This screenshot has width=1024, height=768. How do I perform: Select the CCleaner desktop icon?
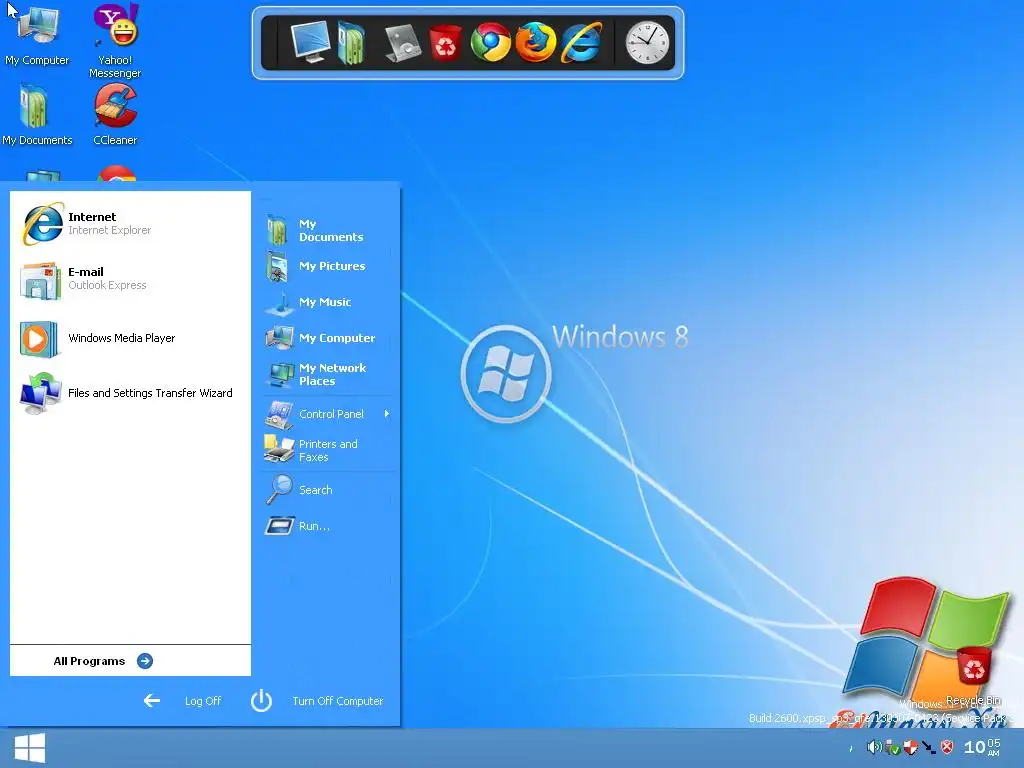115,115
